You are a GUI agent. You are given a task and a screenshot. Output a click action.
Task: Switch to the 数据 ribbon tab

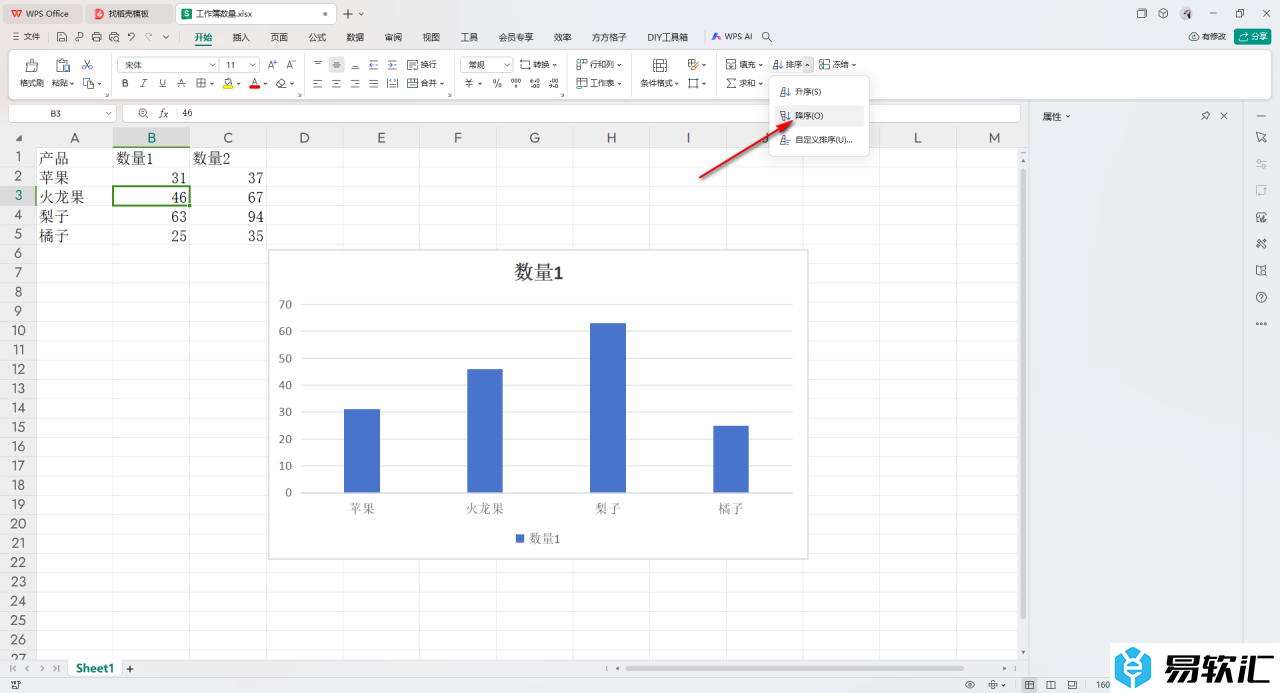coord(355,37)
